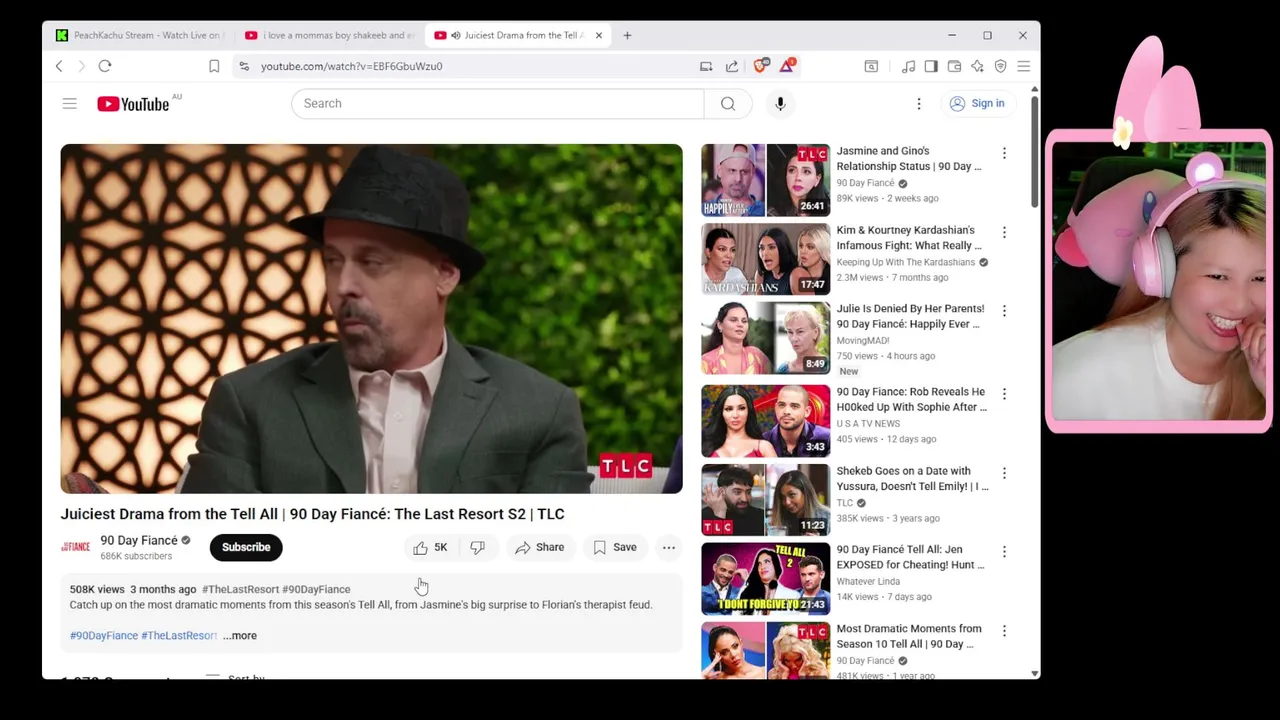Save the video to a playlist
The width and height of the screenshot is (1280, 720).
pos(614,547)
